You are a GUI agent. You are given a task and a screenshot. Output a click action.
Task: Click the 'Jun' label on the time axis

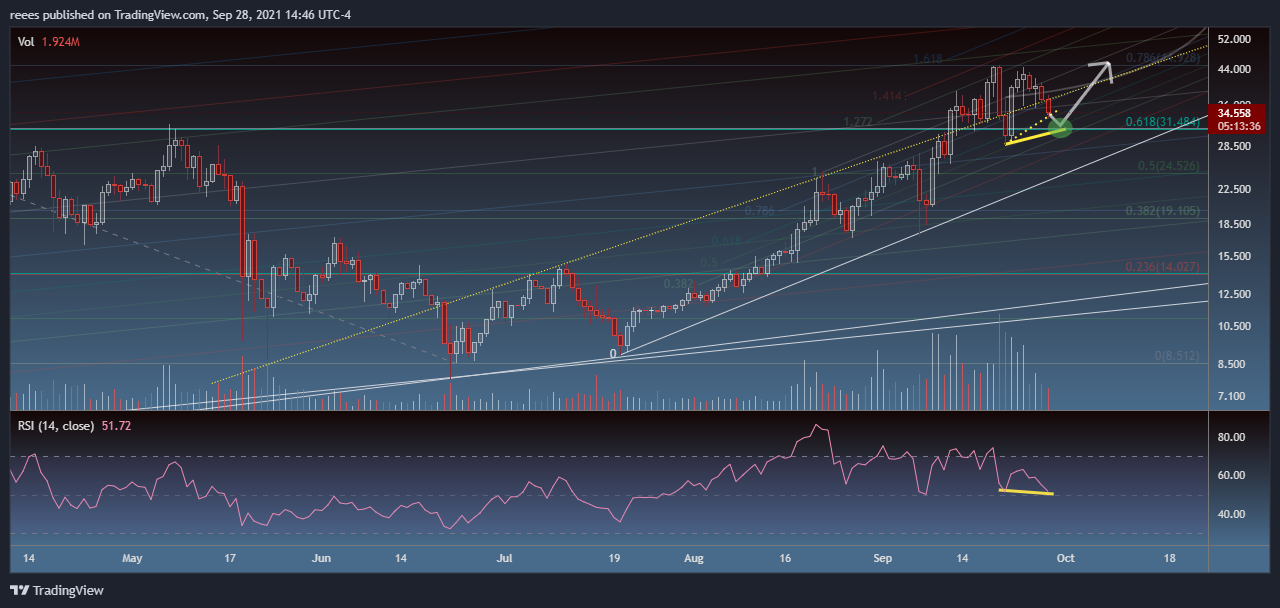coord(322,558)
